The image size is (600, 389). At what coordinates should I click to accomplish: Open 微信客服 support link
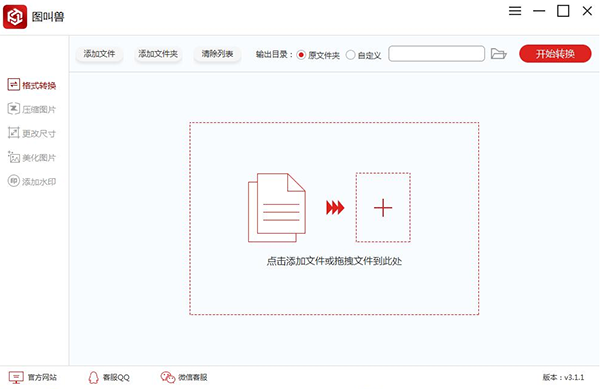184,378
